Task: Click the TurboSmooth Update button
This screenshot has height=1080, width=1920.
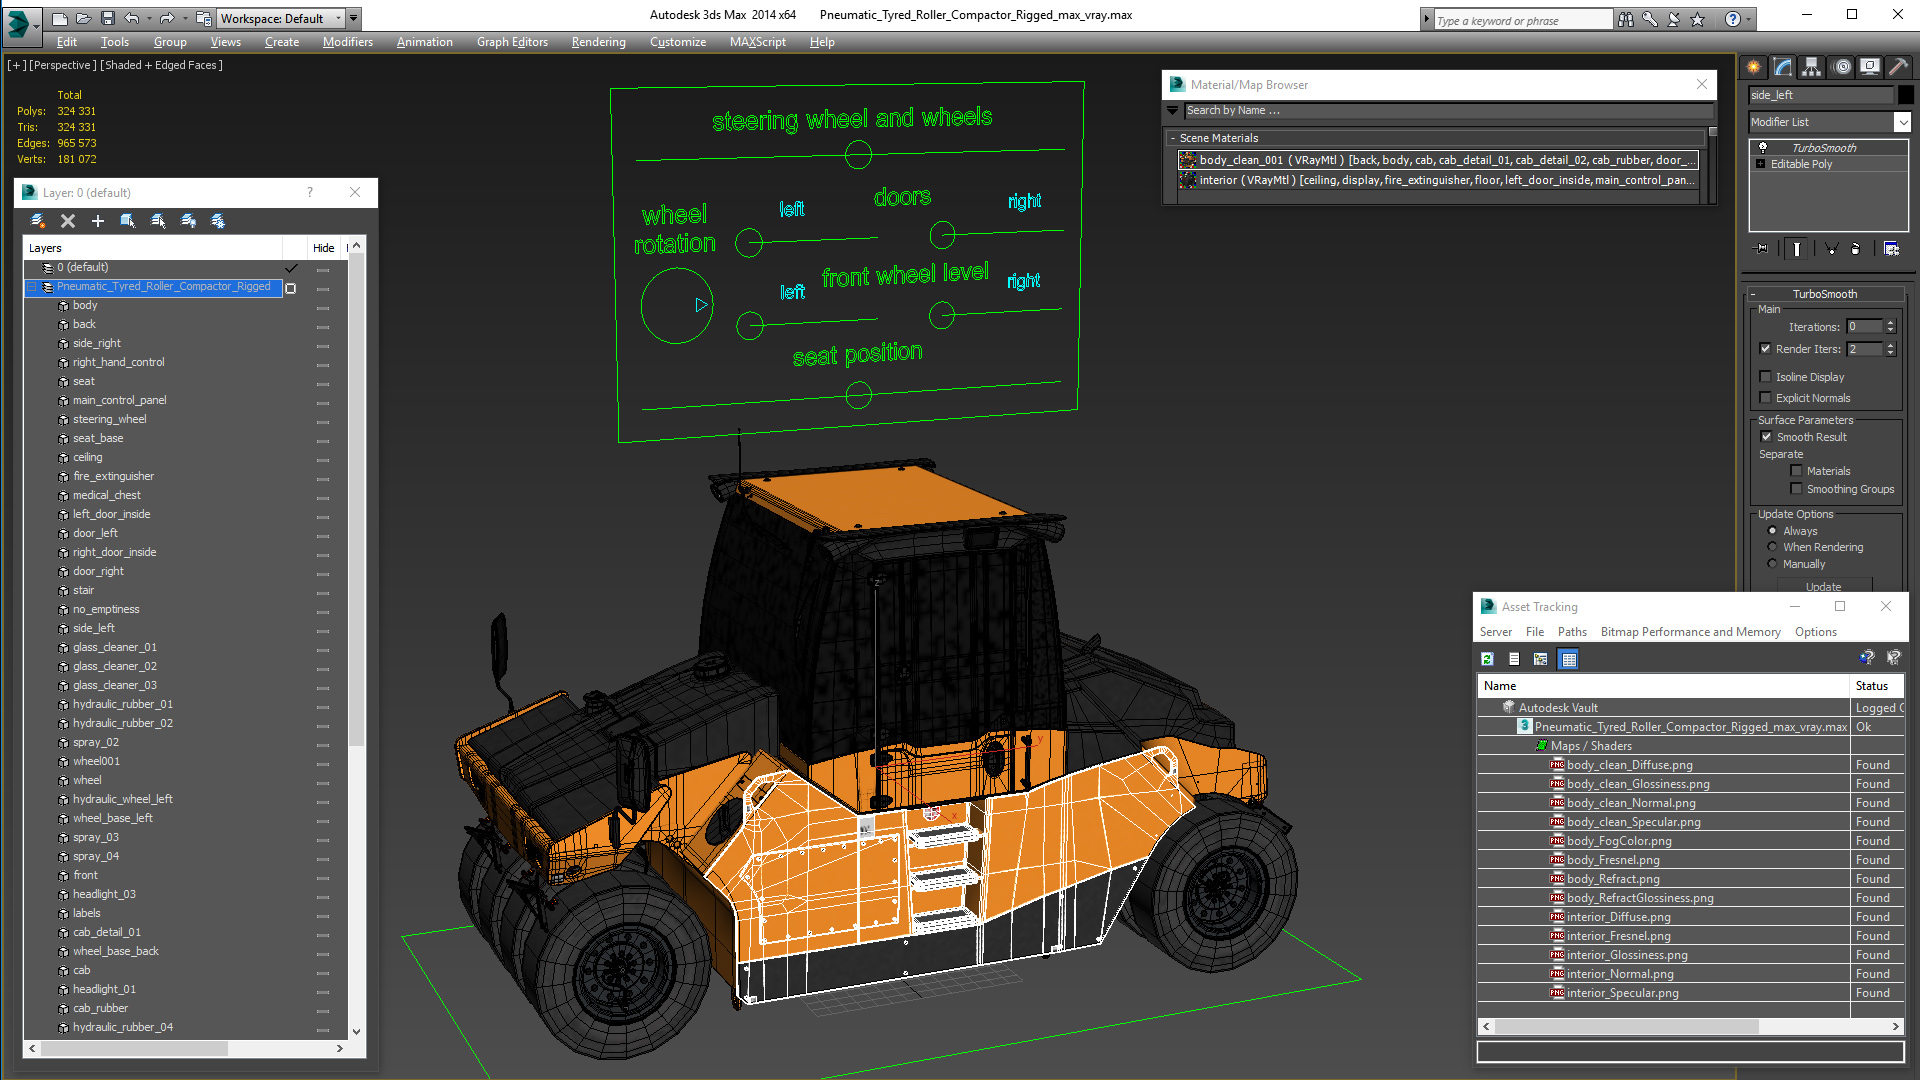Action: pyautogui.click(x=1823, y=586)
